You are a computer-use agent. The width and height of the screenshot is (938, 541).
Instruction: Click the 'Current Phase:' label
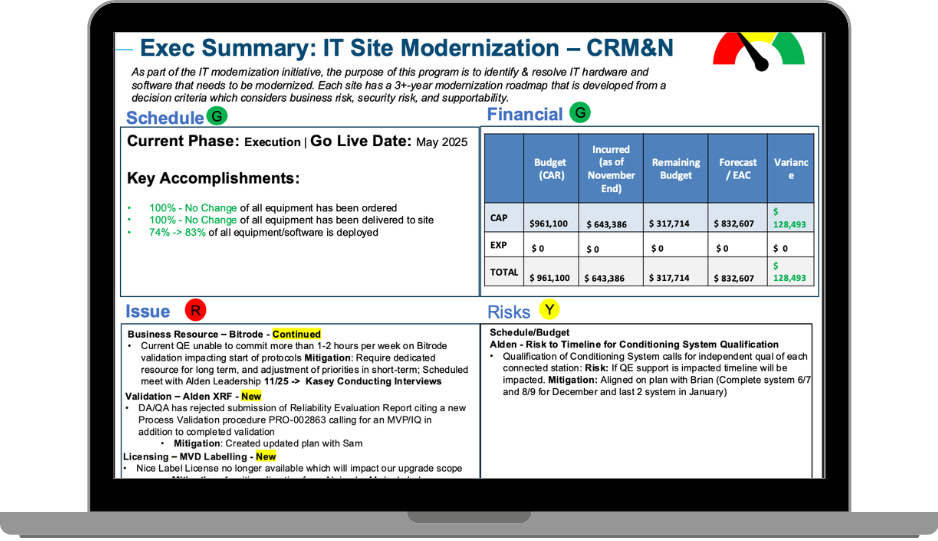pos(183,141)
